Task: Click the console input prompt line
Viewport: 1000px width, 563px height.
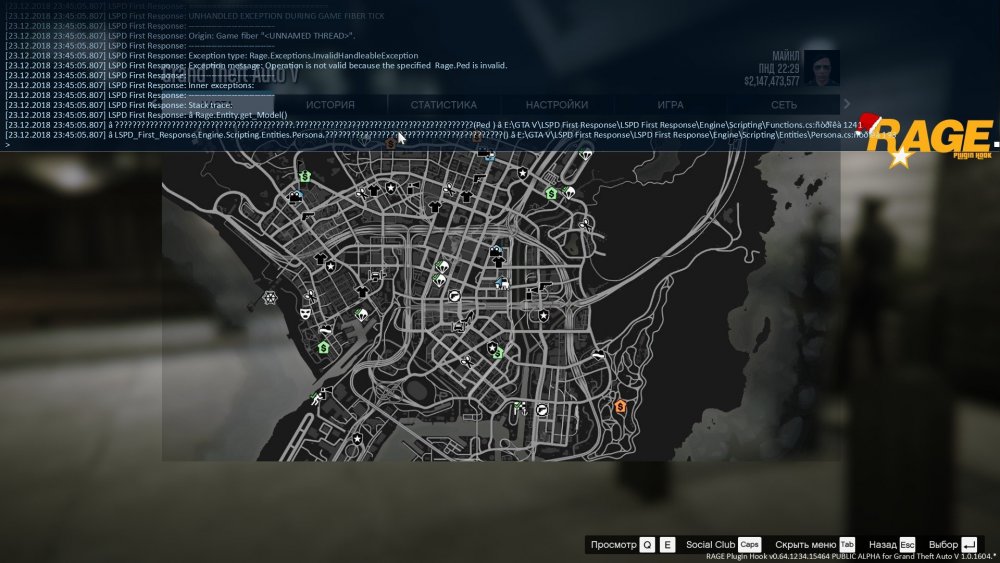Action: (500, 145)
